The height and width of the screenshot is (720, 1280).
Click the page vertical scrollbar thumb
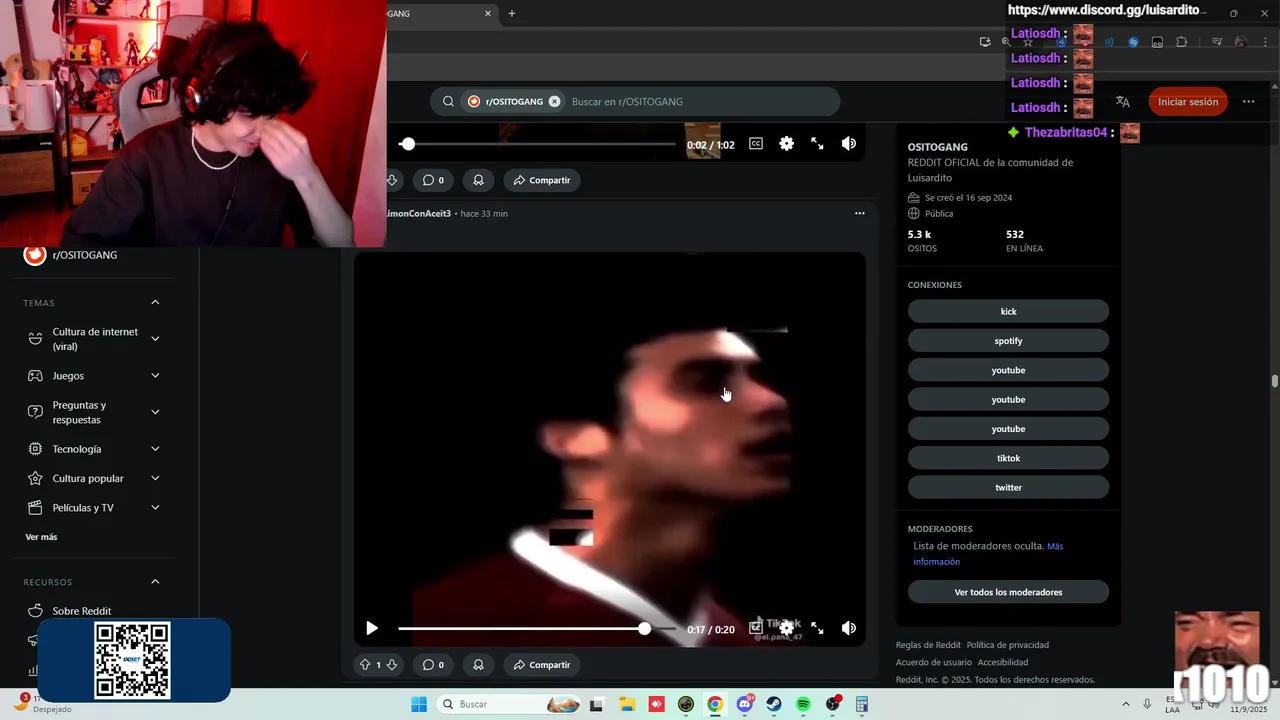point(1275,381)
